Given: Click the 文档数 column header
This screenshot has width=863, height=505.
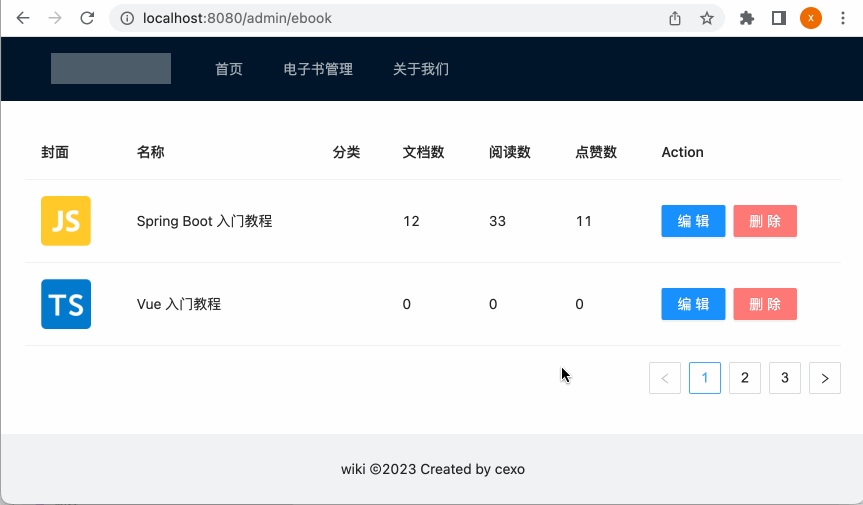Looking at the screenshot, I should 423,152.
